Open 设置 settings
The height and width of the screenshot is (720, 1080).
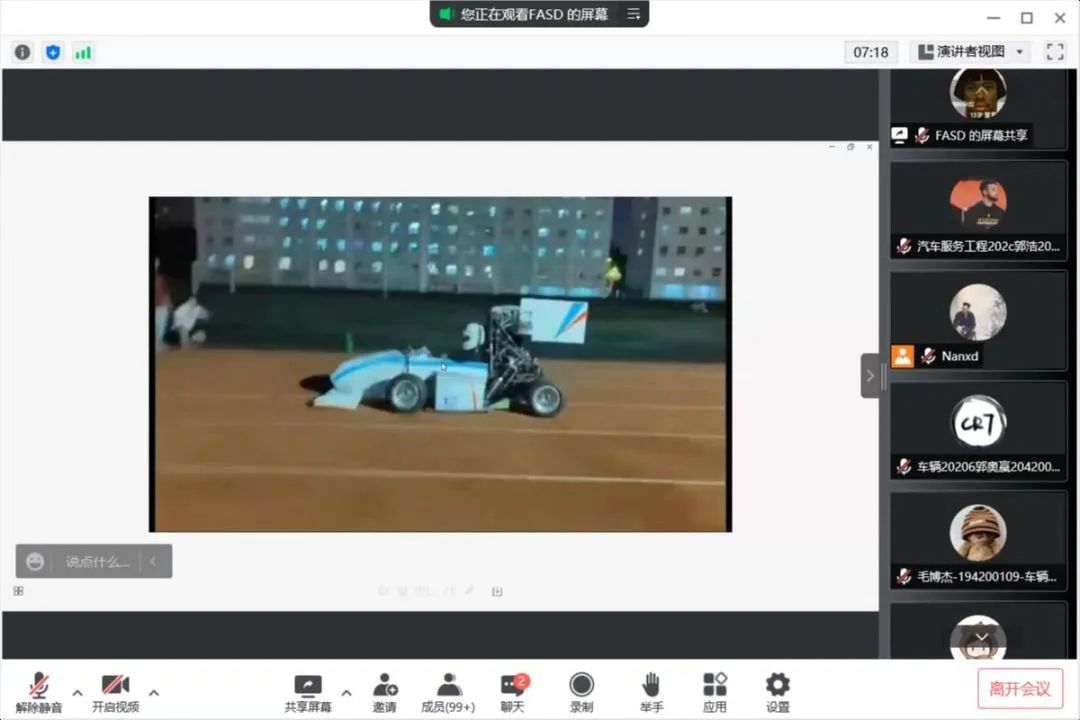[x=777, y=692]
